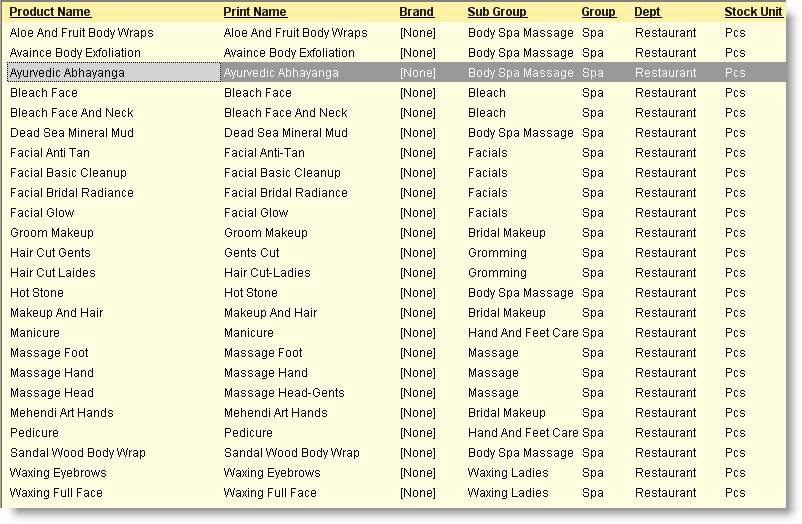Select the Facial Bridal Radiance product
The image size is (802, 524).
72,192
